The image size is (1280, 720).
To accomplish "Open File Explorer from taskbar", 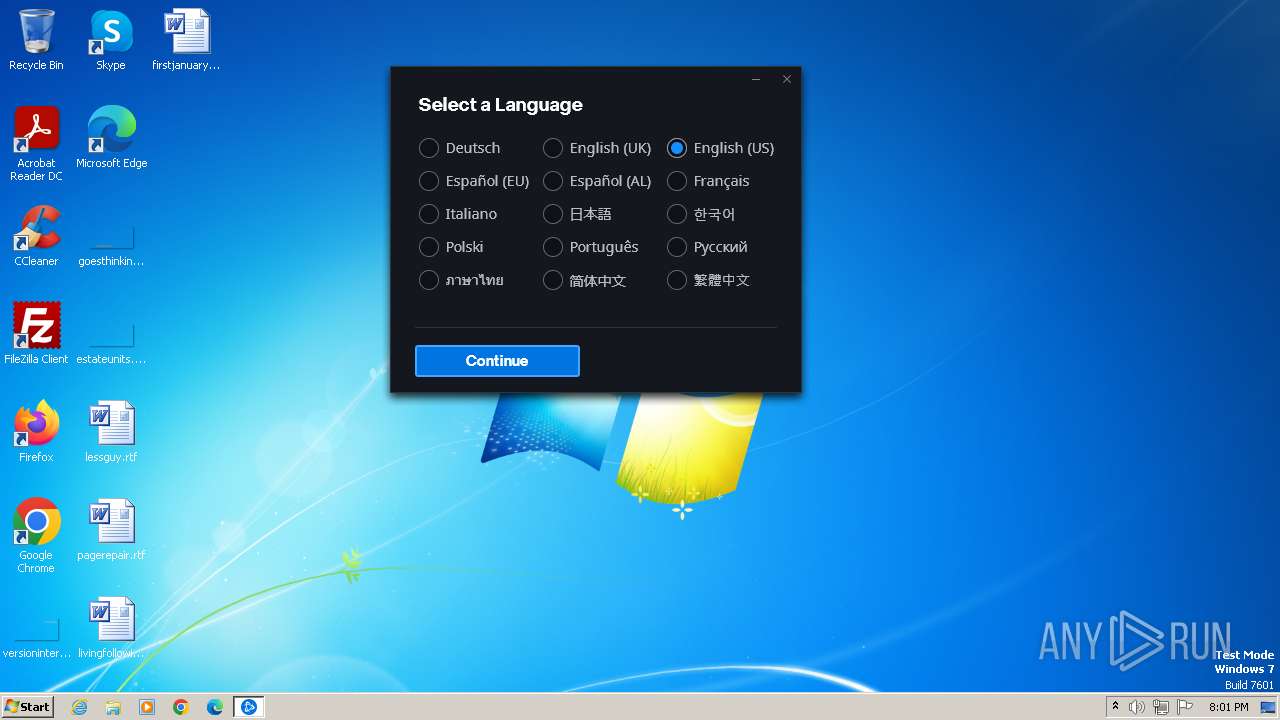I will point(113,707).
